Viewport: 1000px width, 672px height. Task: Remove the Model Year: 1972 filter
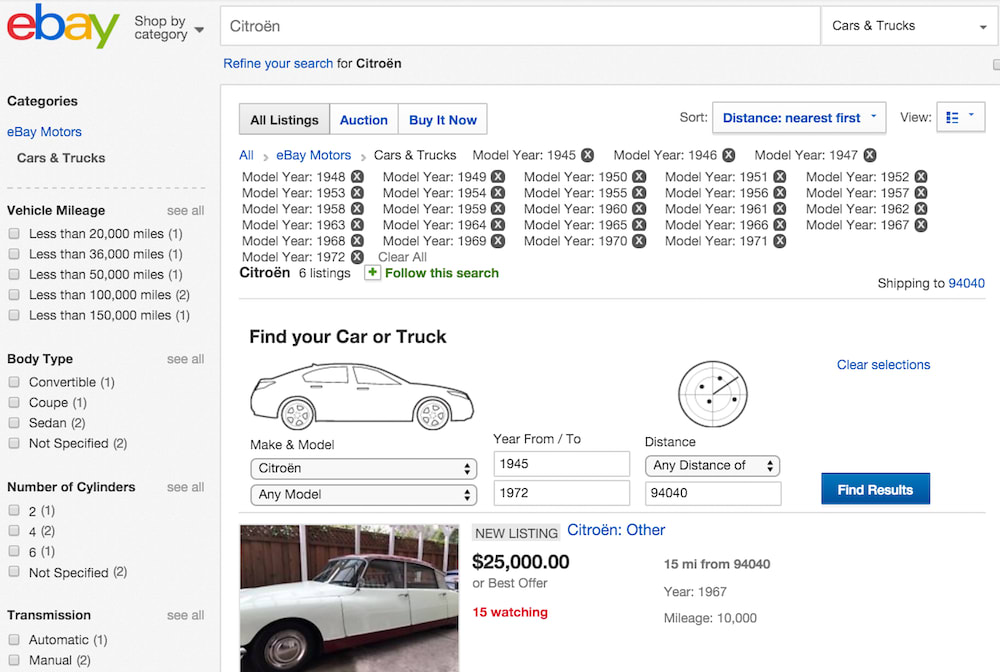[x=357, y=257]
